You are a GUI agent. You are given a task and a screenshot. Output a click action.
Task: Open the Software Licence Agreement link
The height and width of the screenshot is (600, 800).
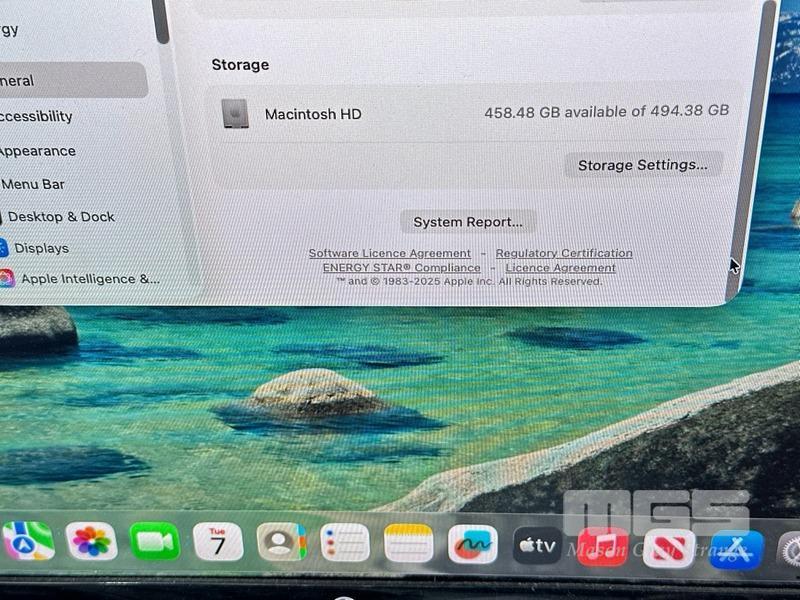389,253
